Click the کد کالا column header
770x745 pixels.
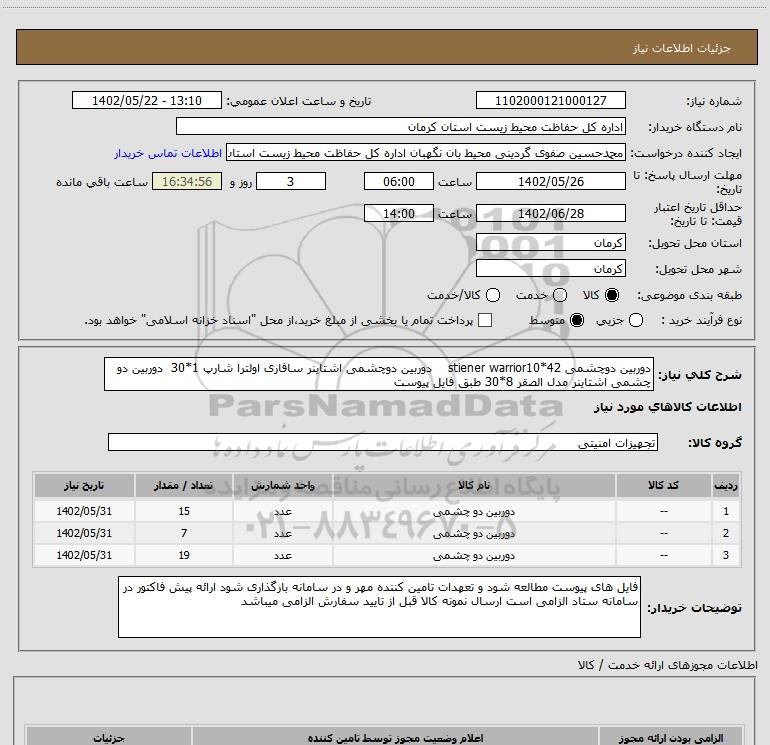[663, 486]
